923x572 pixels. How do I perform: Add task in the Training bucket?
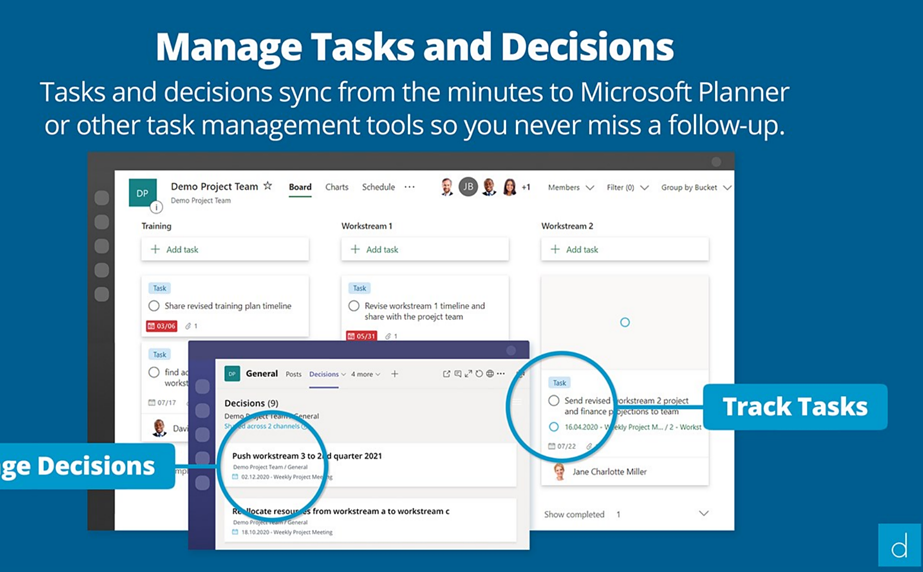click(x=225, y=250)
